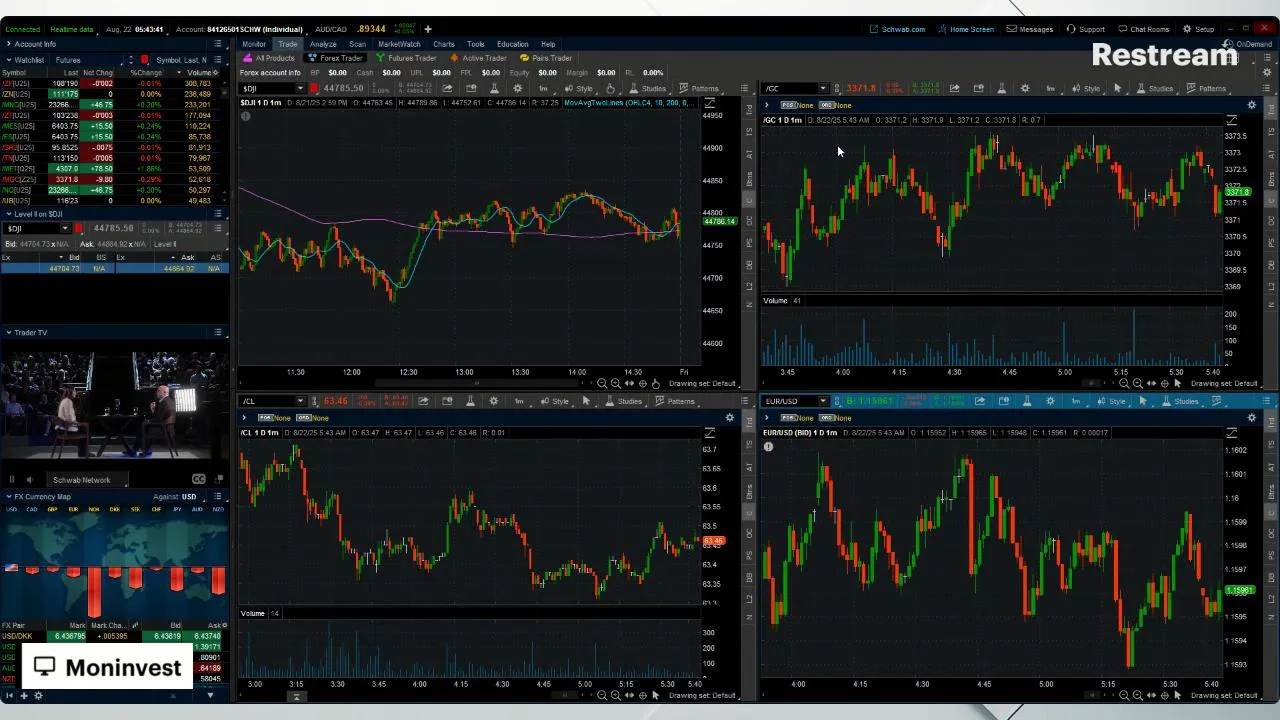
Task: Open Chat Rooms
Action: pyautogui.click(x=1144, y=29)
